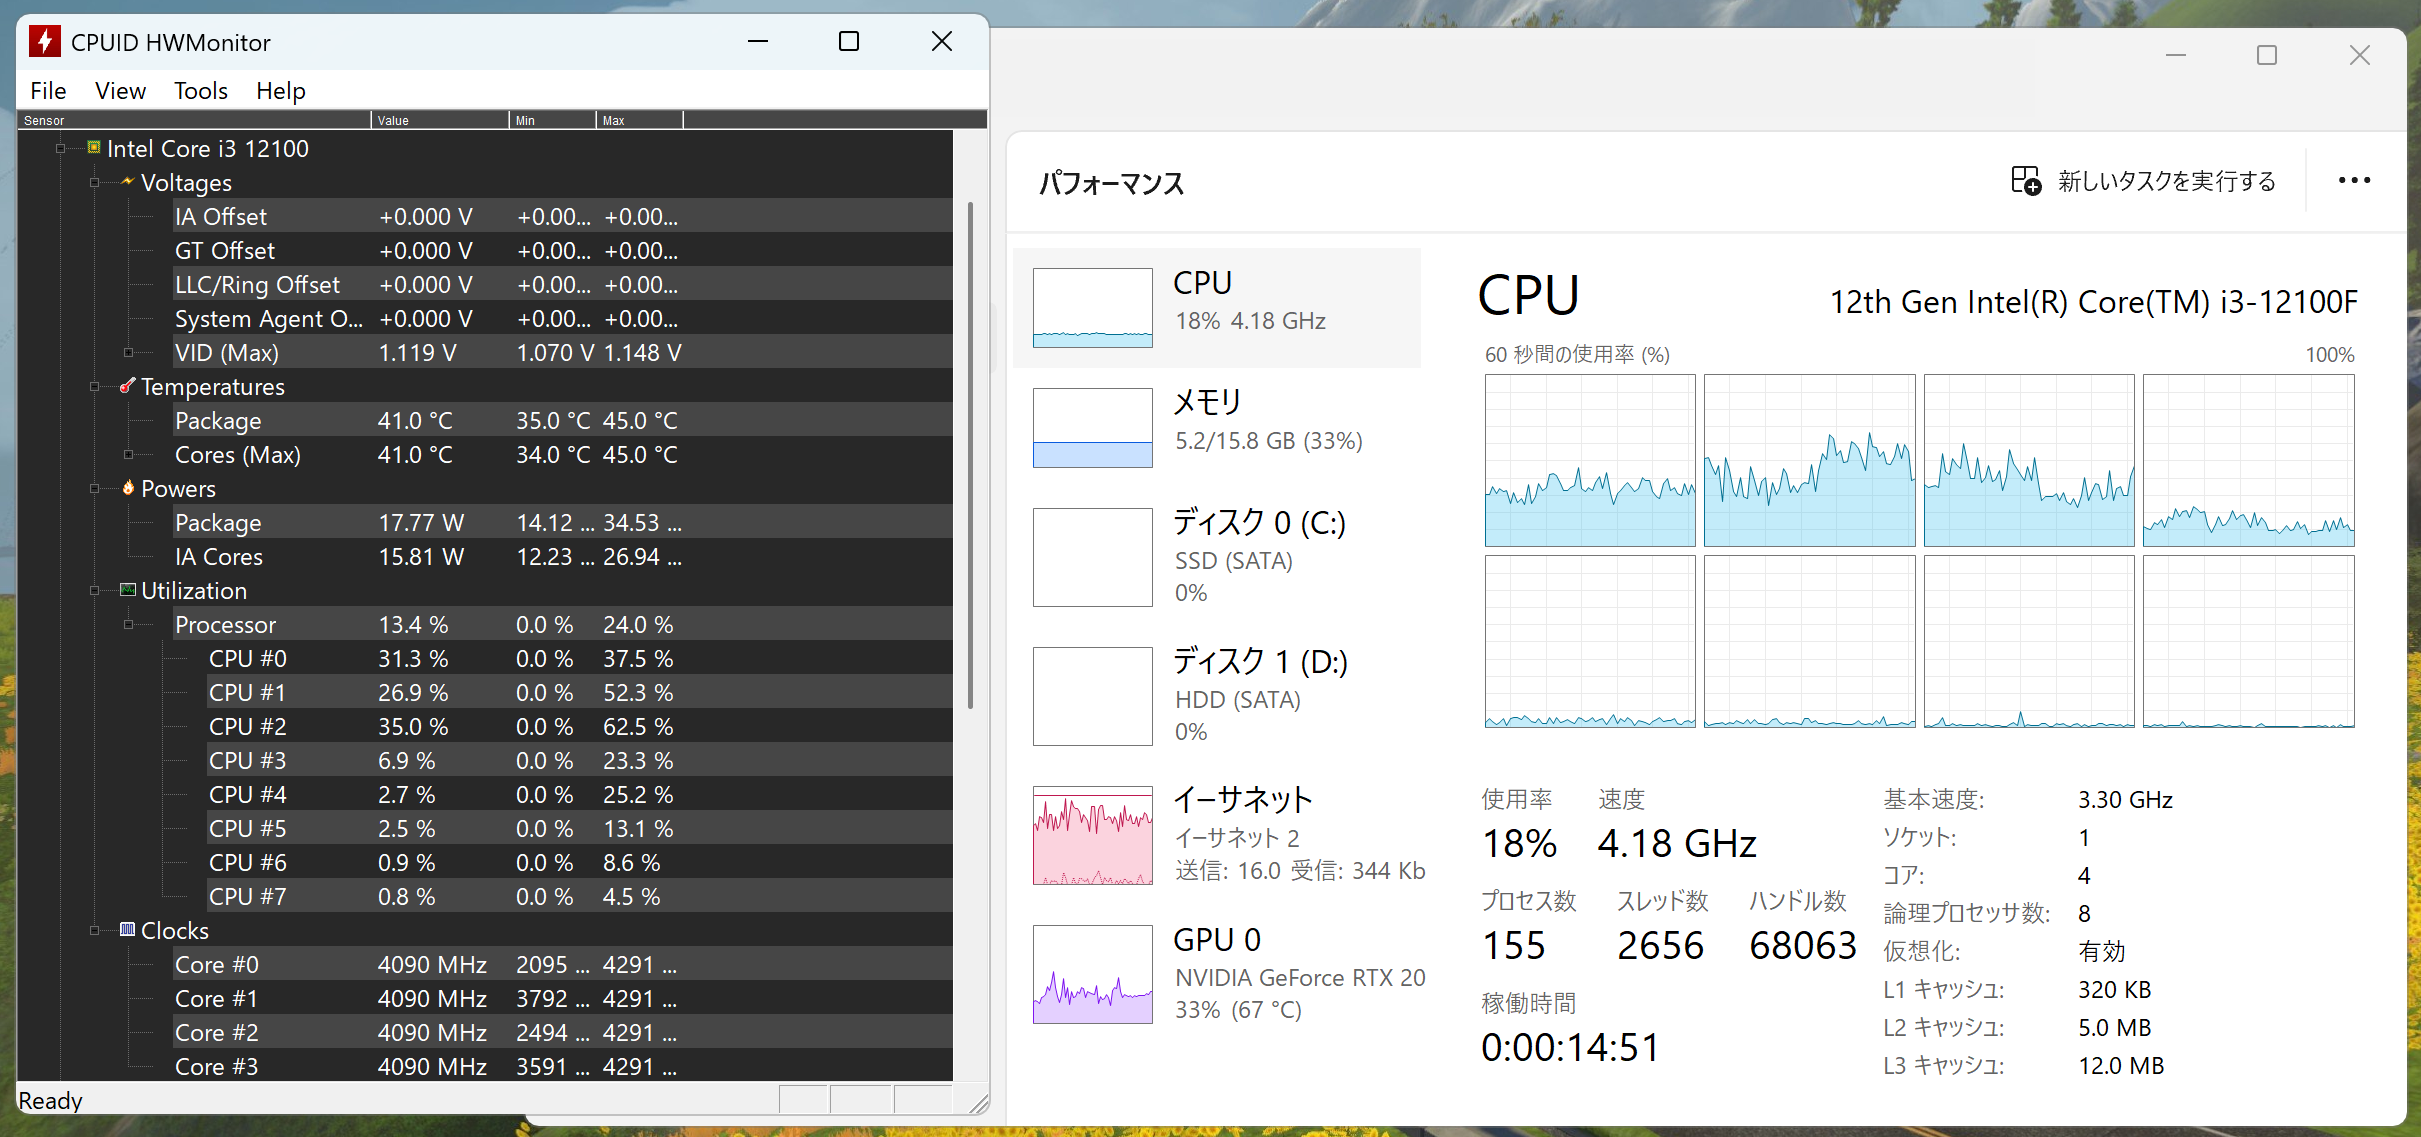The height and width of the screenshot is (1137, 2421).
Task: Select the GPU 0 thumbnail graph
Action: pyautogui.click(x=1092, y=974)
